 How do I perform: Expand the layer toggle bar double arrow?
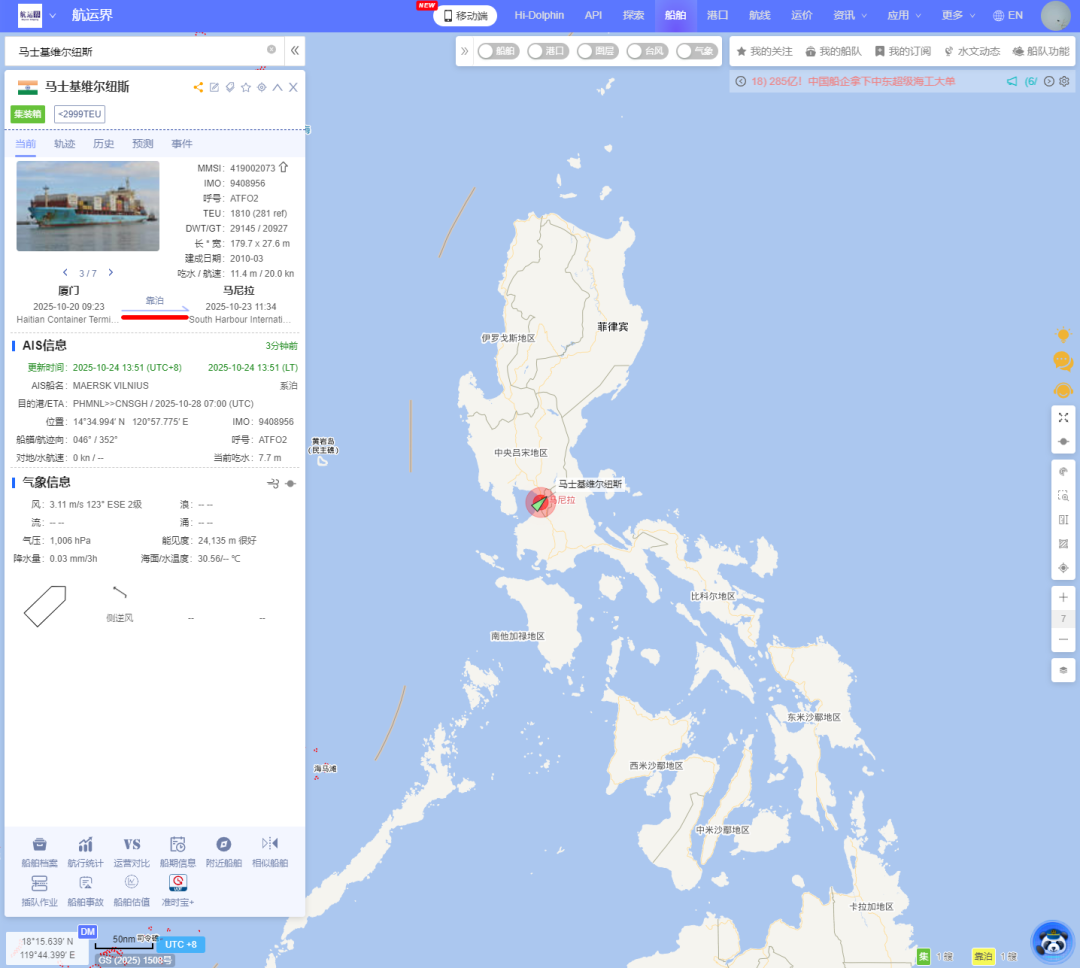tap(464, 51)
